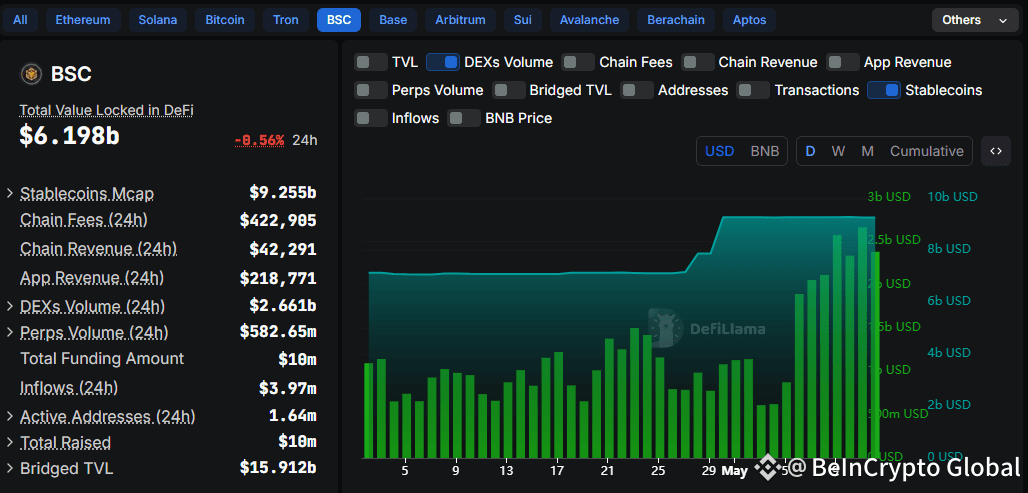The width and height of the screenshot is (1028, 493).
Task: Disable the Stablecoins toggle
Action: pos(884,90)
